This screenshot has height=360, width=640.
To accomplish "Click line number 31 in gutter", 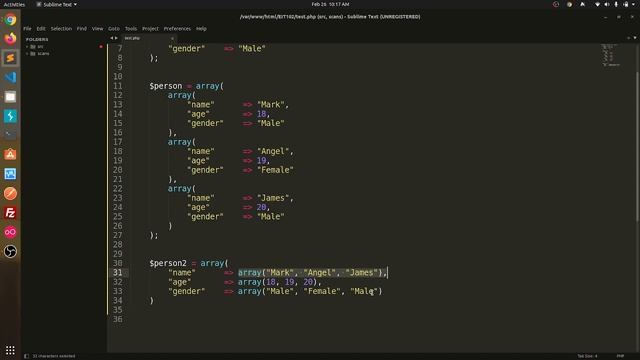I will 118,273.
